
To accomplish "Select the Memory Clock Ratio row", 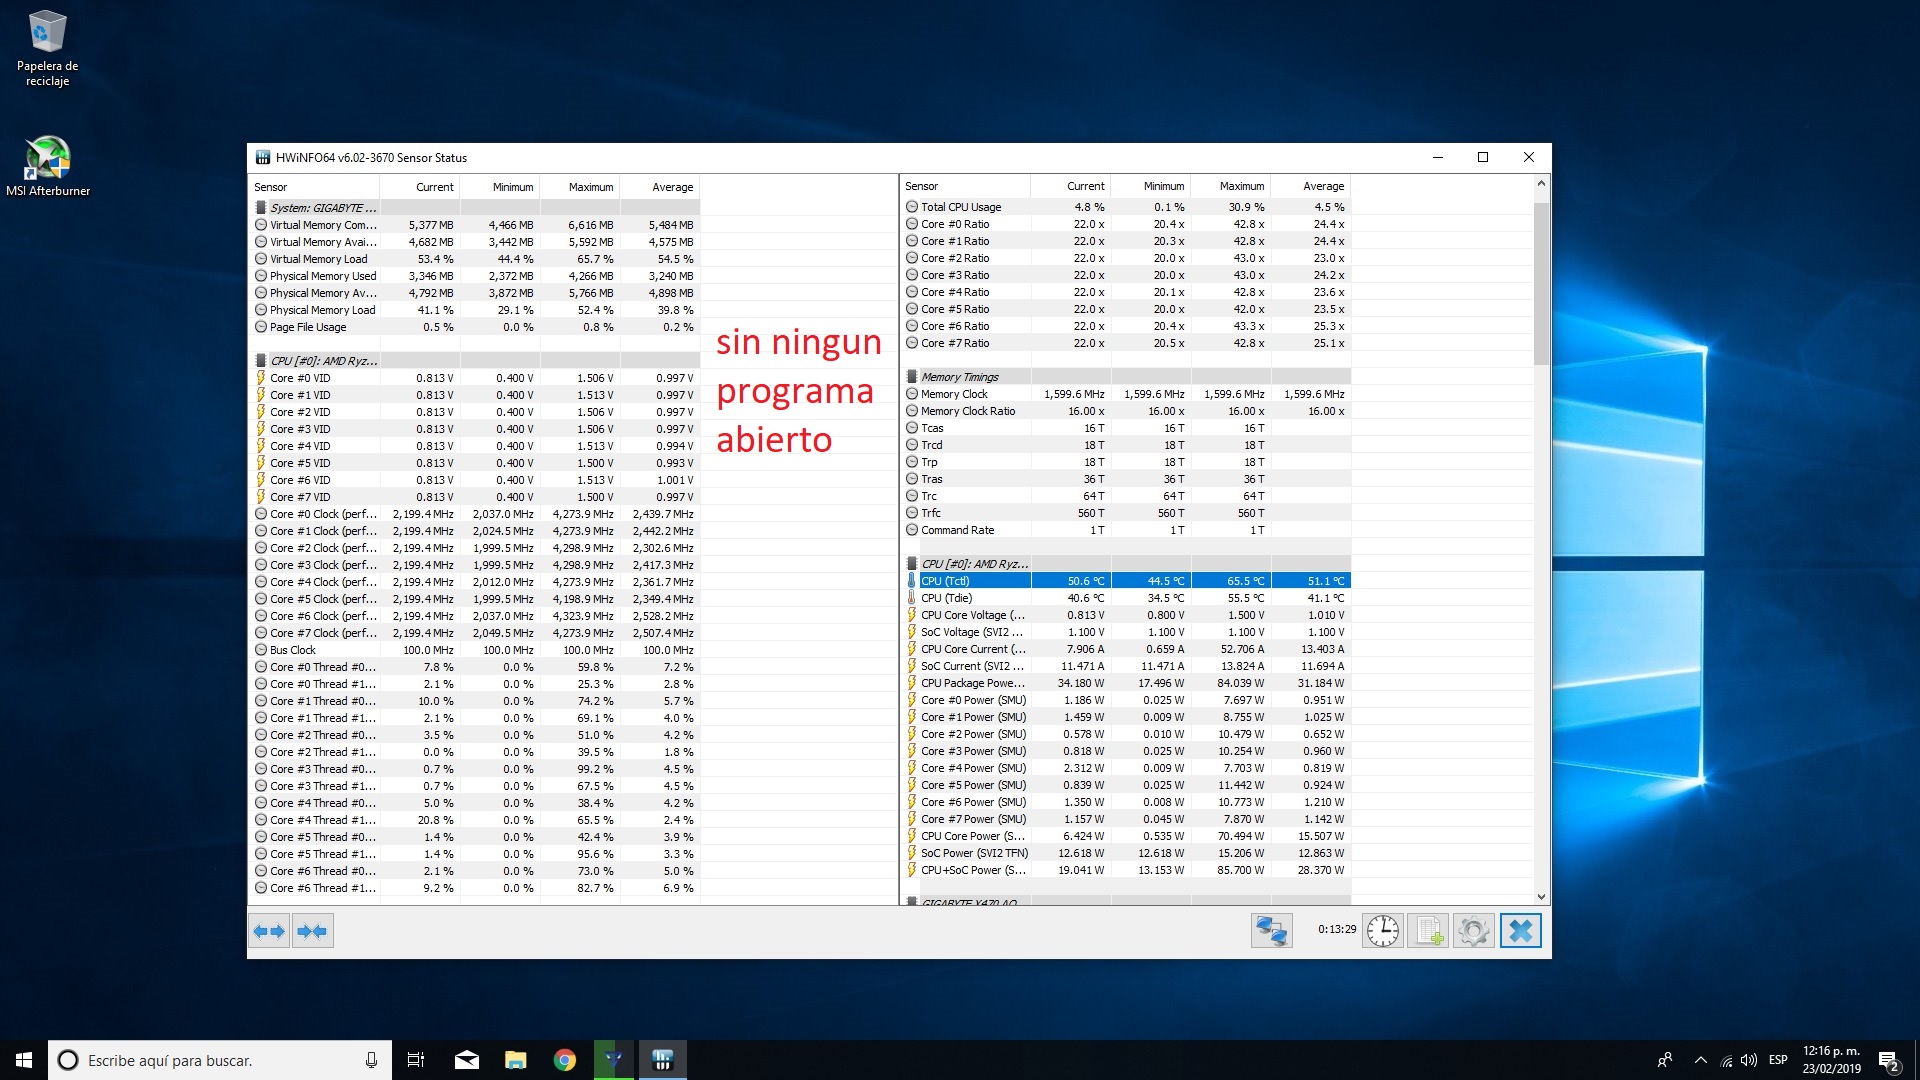I will coord(1126,411).
